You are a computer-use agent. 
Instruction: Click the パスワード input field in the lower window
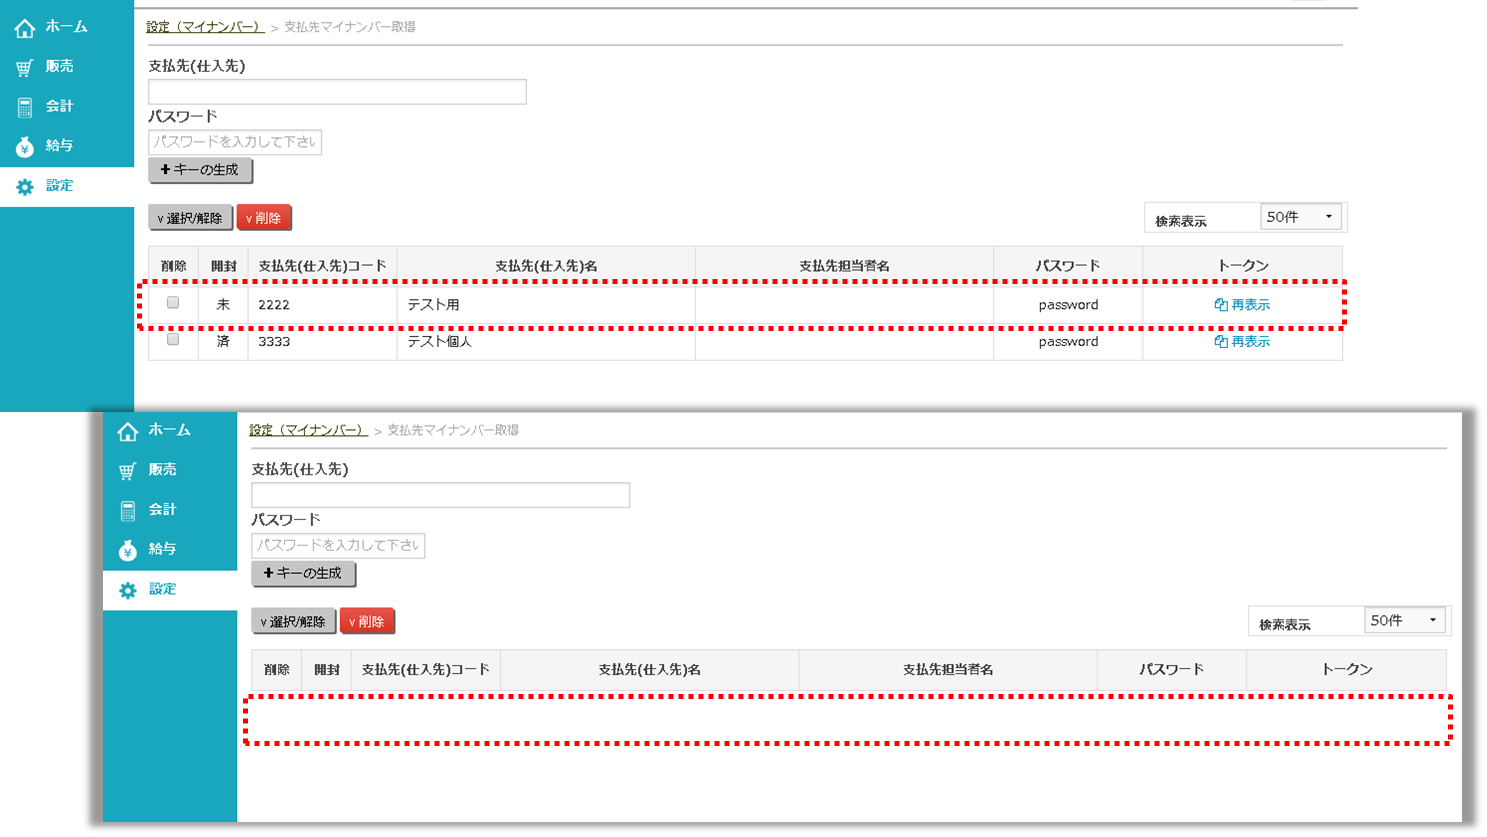[338, 545]
